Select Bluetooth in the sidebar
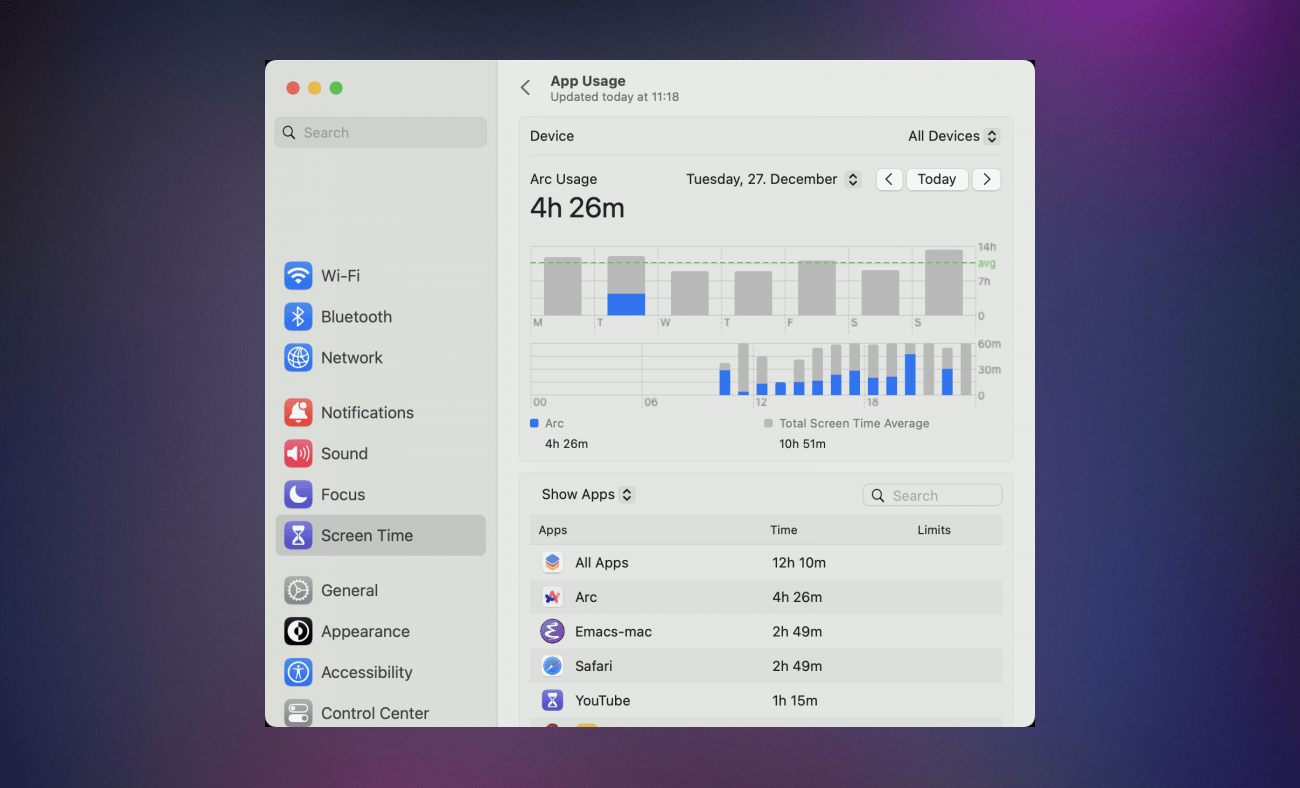Viewport: 1300px width, 788px height. click(x=356, y=316)
